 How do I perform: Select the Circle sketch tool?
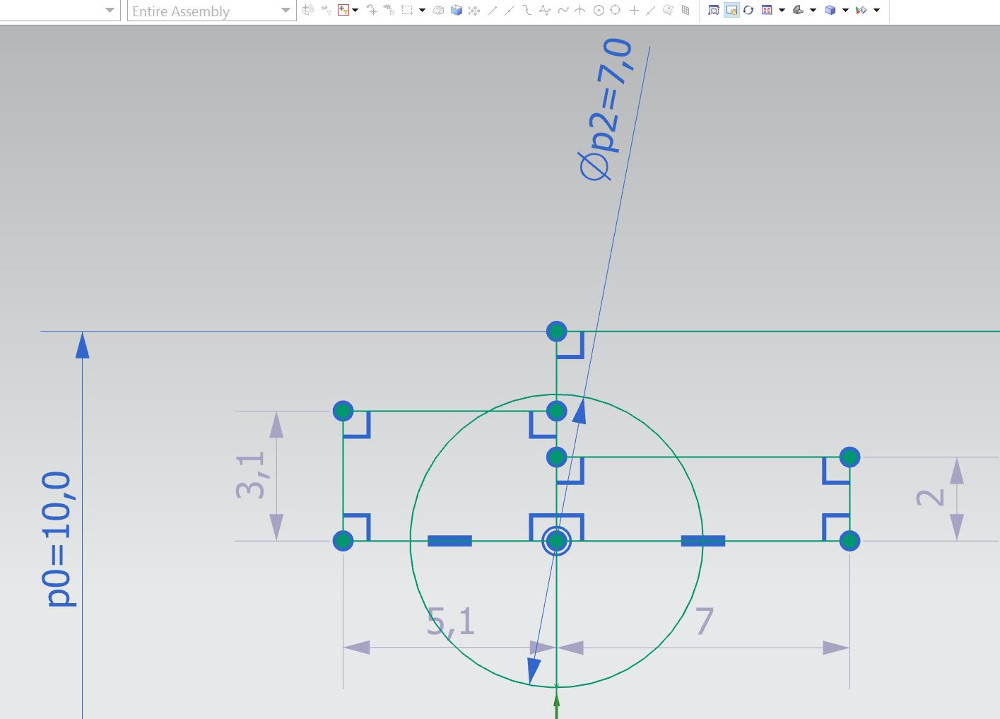click(x=598, y=11)
